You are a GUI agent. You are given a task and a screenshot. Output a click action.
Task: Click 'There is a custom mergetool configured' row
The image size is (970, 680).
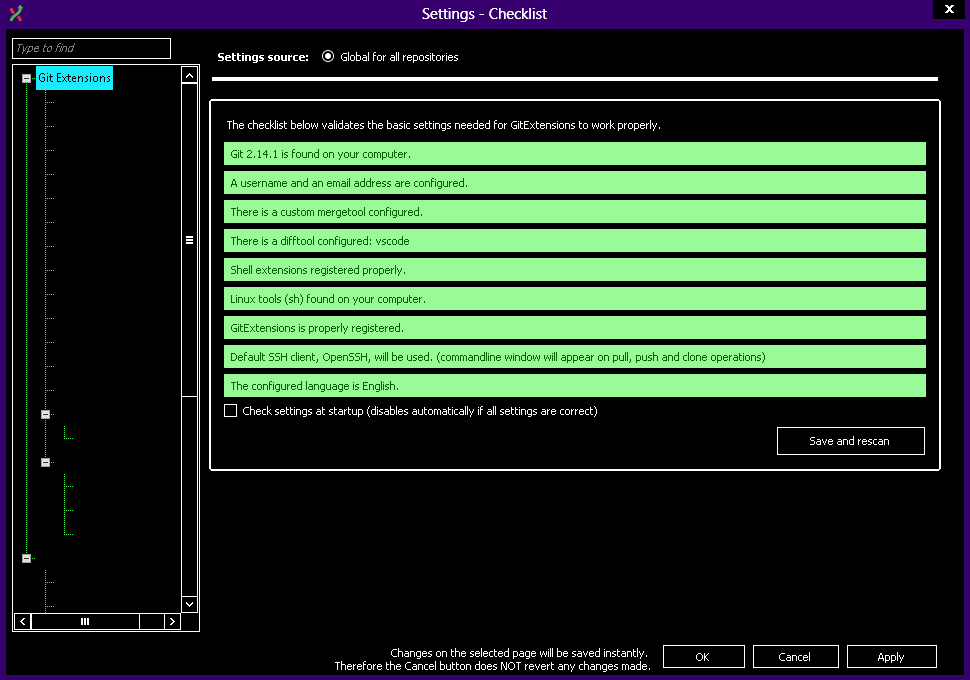(575, 212)
